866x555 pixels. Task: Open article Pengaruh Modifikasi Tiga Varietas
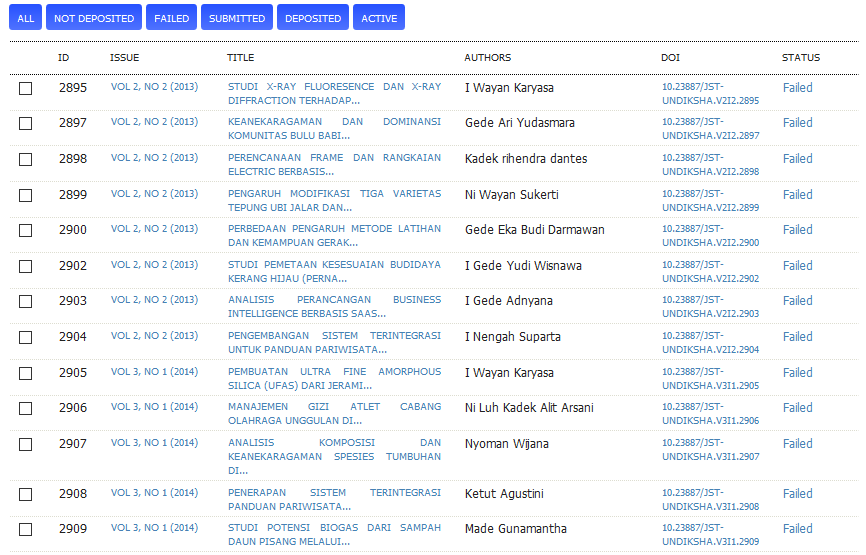coord(334,201)
